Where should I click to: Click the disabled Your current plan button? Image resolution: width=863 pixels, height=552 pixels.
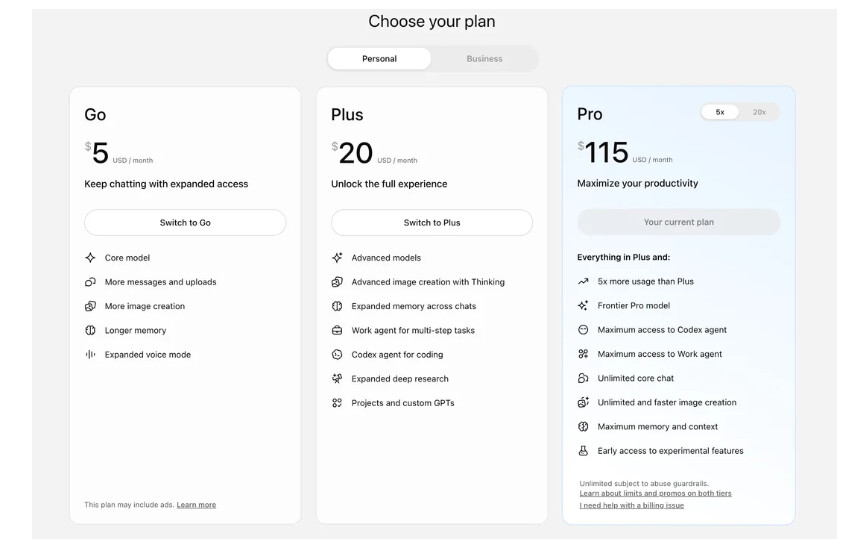(x=679, y=222)
